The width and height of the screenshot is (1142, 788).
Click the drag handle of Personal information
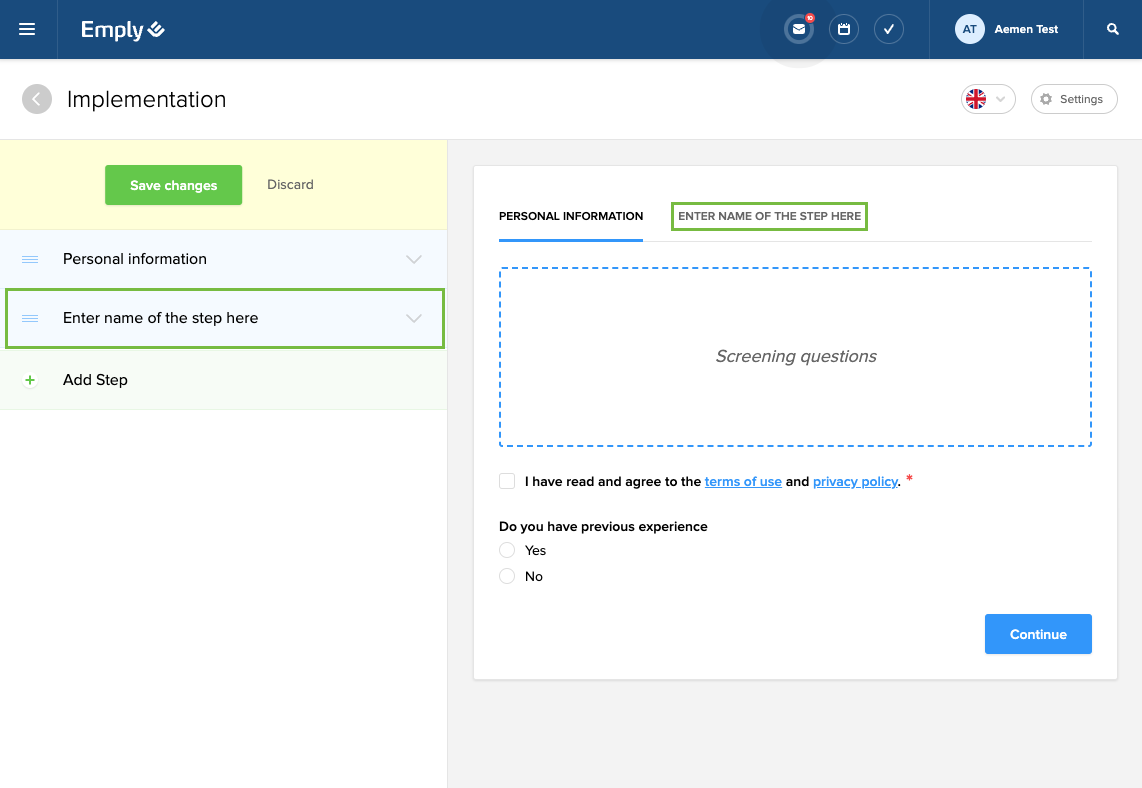(30, 259)
